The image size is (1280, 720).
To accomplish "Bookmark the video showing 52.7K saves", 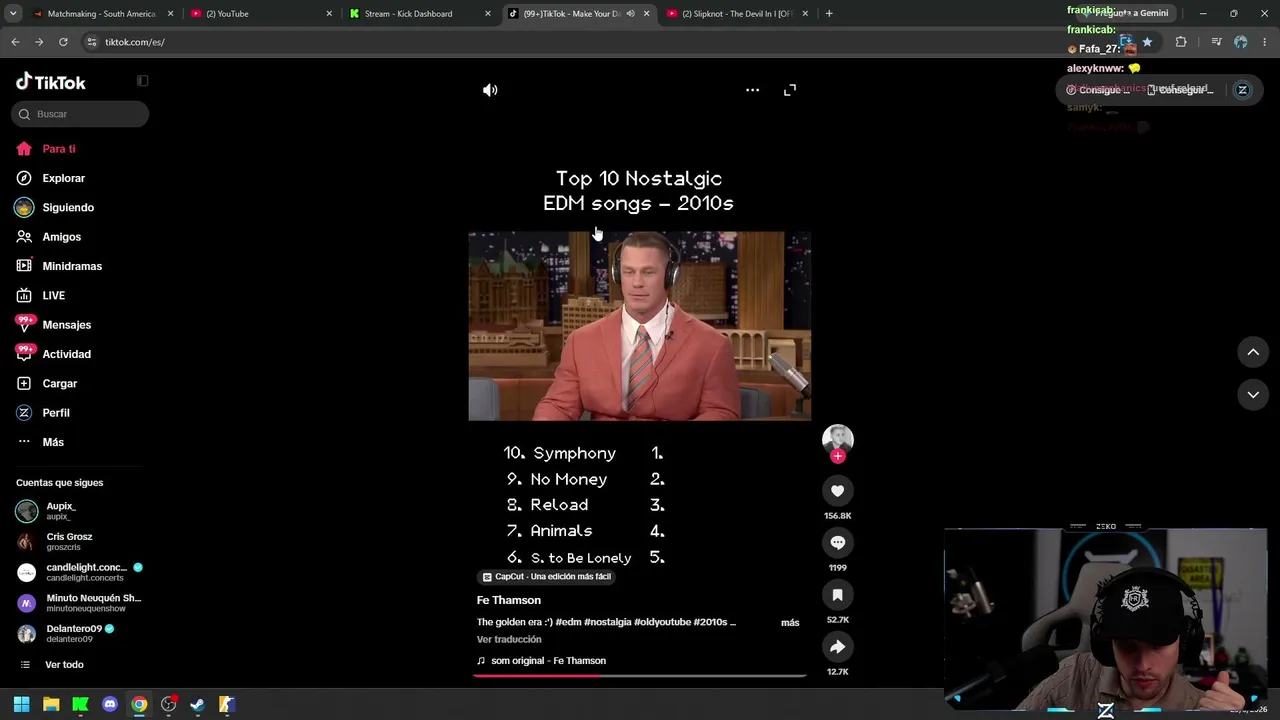I will [838, 595].
